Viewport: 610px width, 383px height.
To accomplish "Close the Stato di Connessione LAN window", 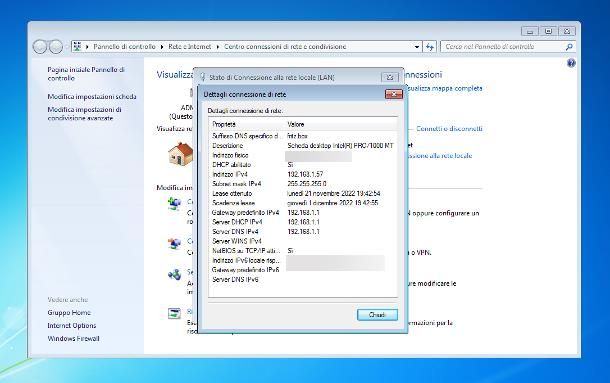I will click(390, 77).
